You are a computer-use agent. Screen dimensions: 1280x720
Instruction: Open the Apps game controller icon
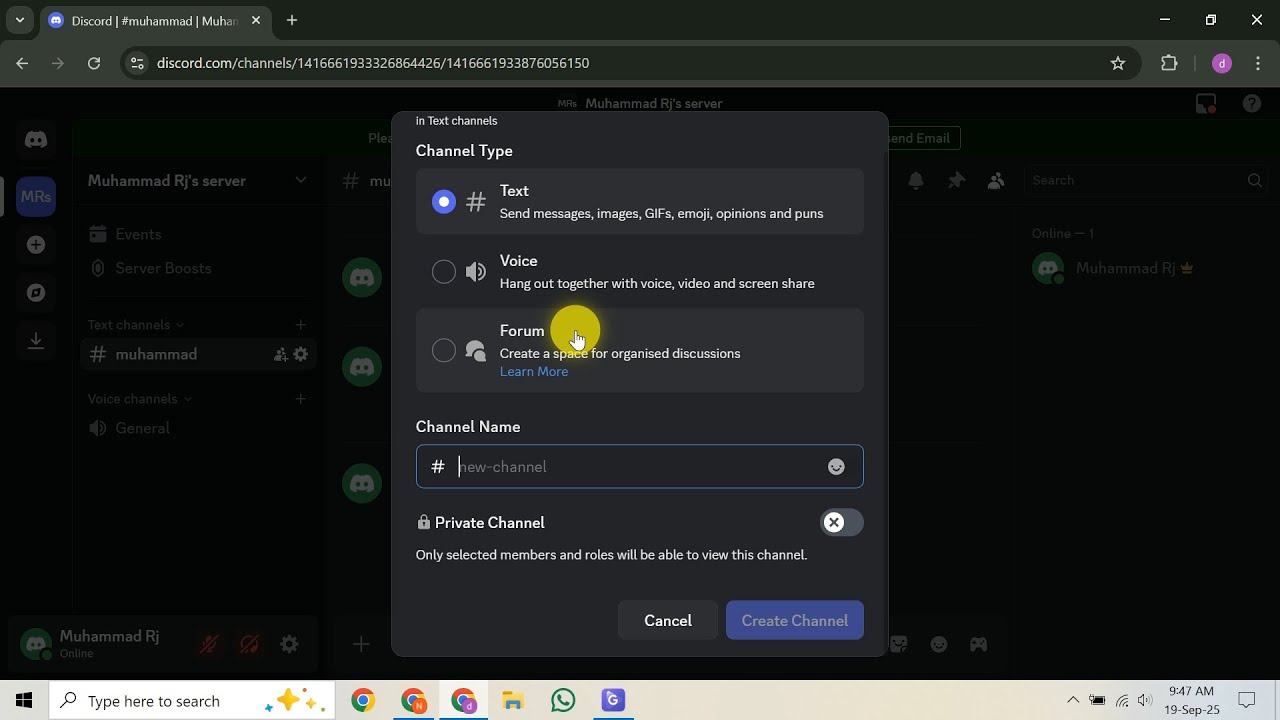click(978, 645)
